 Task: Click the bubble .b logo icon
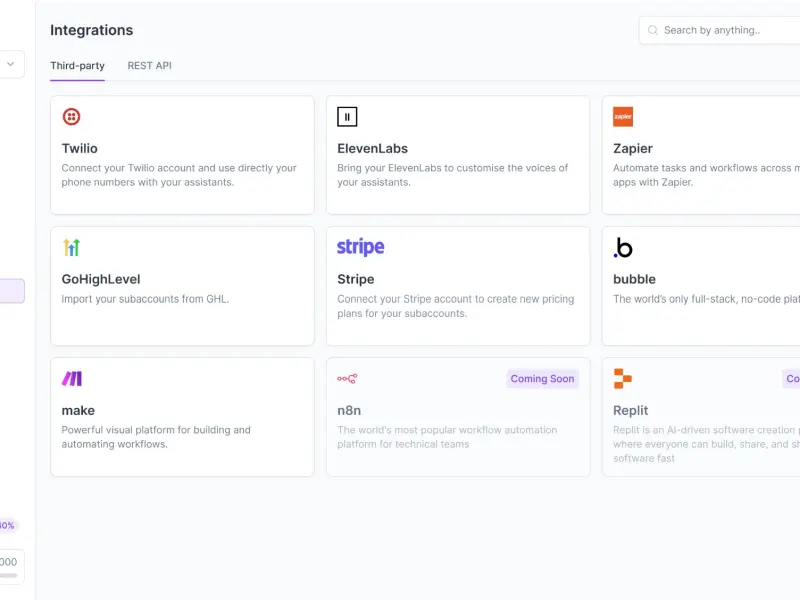(623, 247)
